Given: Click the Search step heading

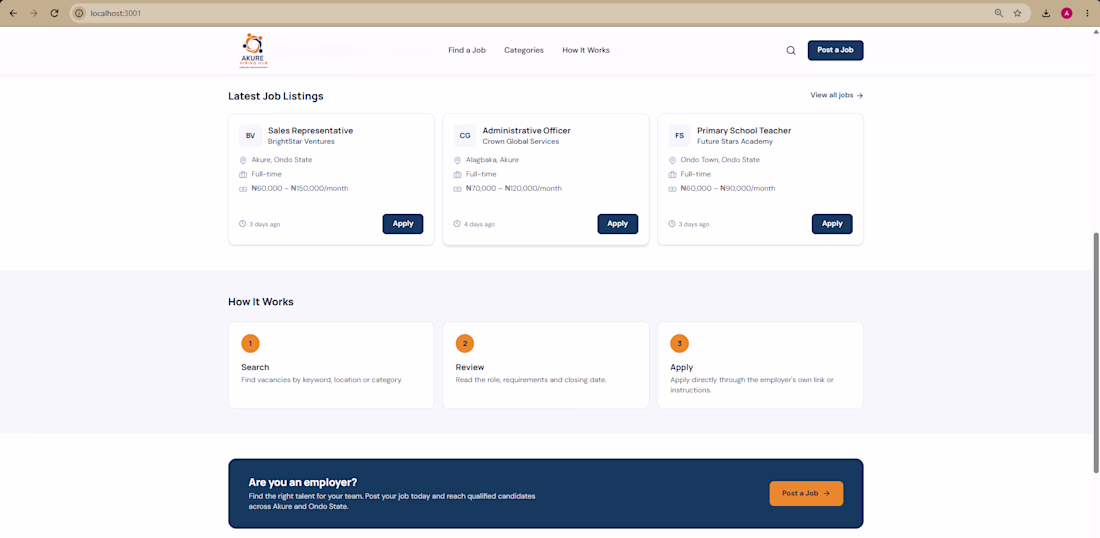Looking at the screenshot, I should point(255,367).
